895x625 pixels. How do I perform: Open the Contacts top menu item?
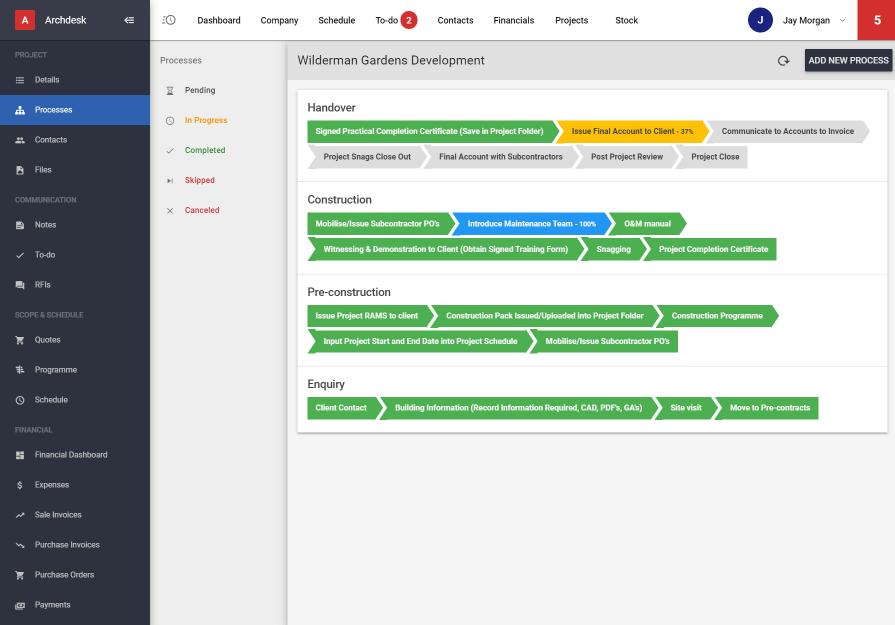(x=455, y=20)
